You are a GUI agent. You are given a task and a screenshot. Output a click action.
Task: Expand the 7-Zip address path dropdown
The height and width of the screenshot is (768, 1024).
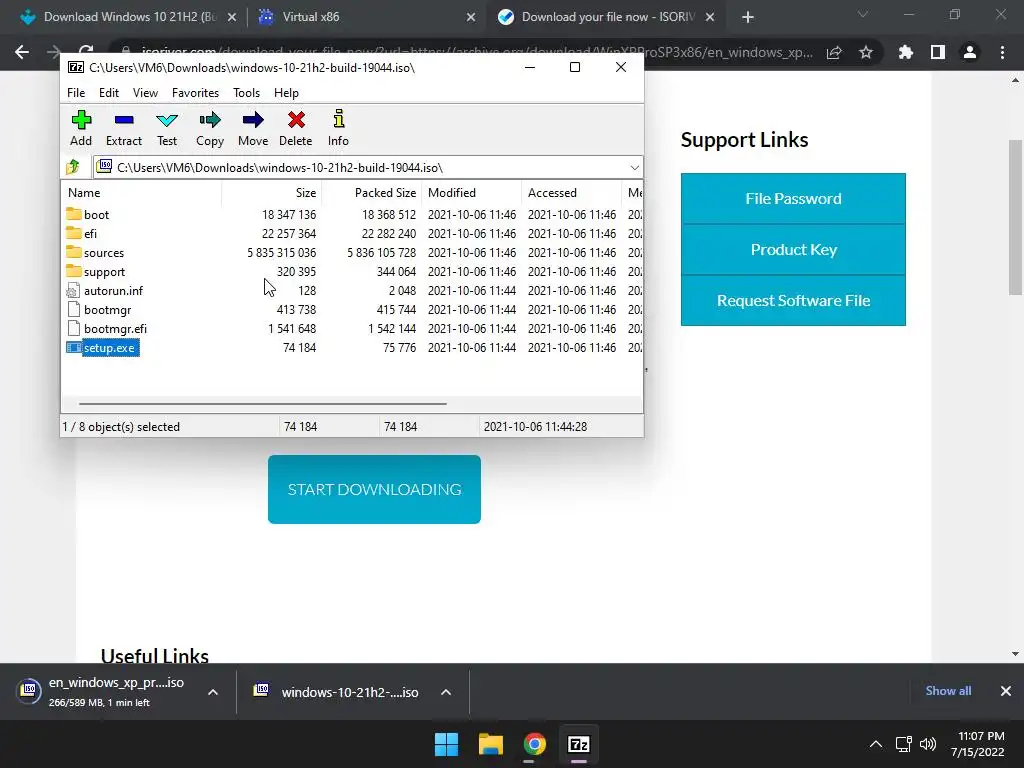634,168
